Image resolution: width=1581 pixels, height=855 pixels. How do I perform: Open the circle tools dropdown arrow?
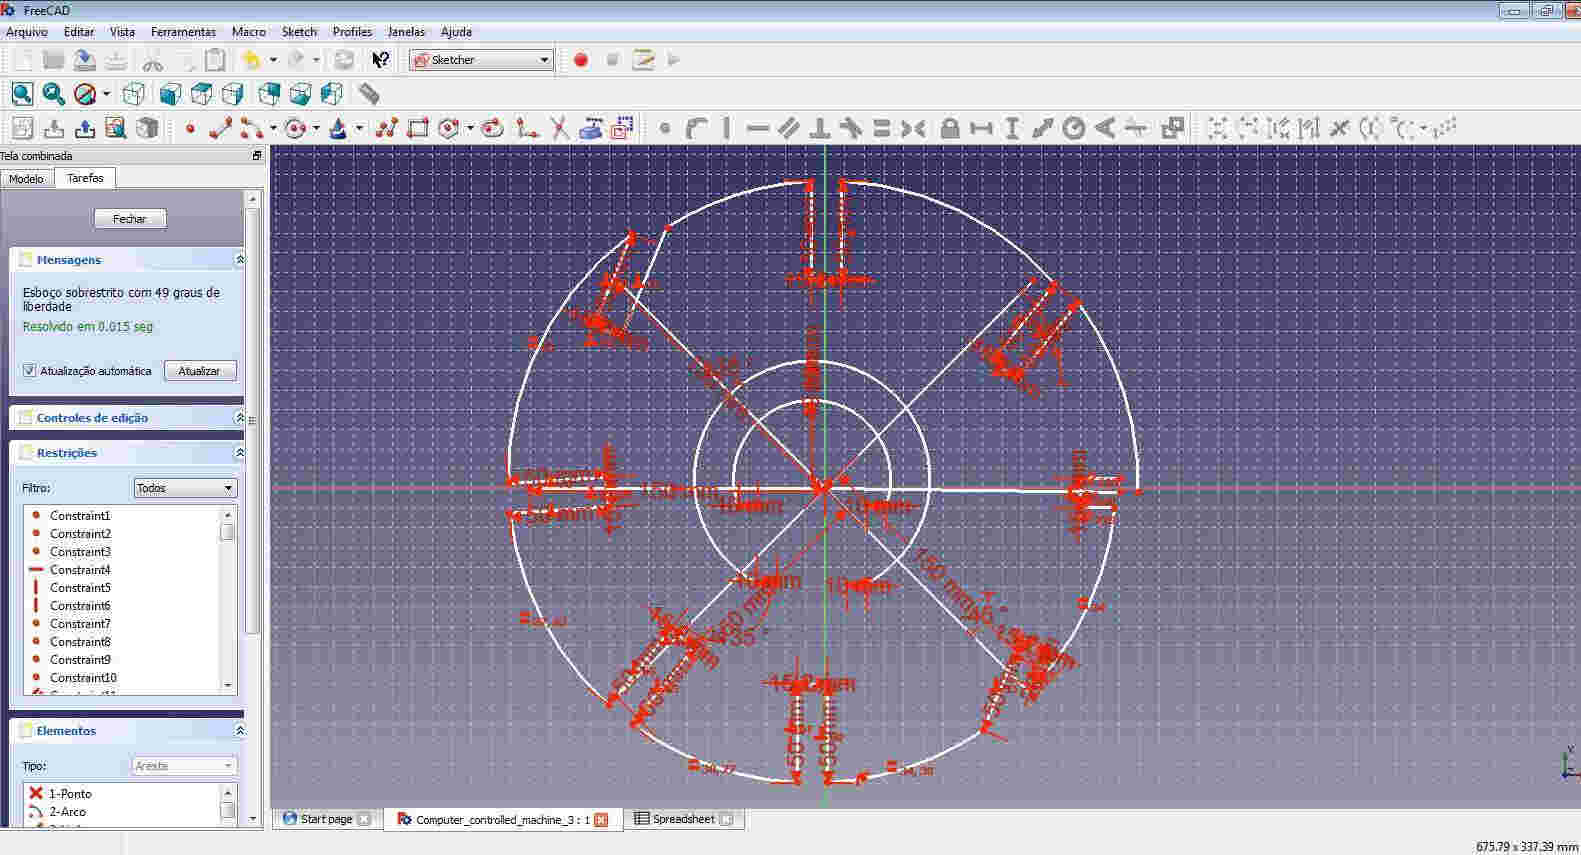pyautogui.click(x=316, y=128)
